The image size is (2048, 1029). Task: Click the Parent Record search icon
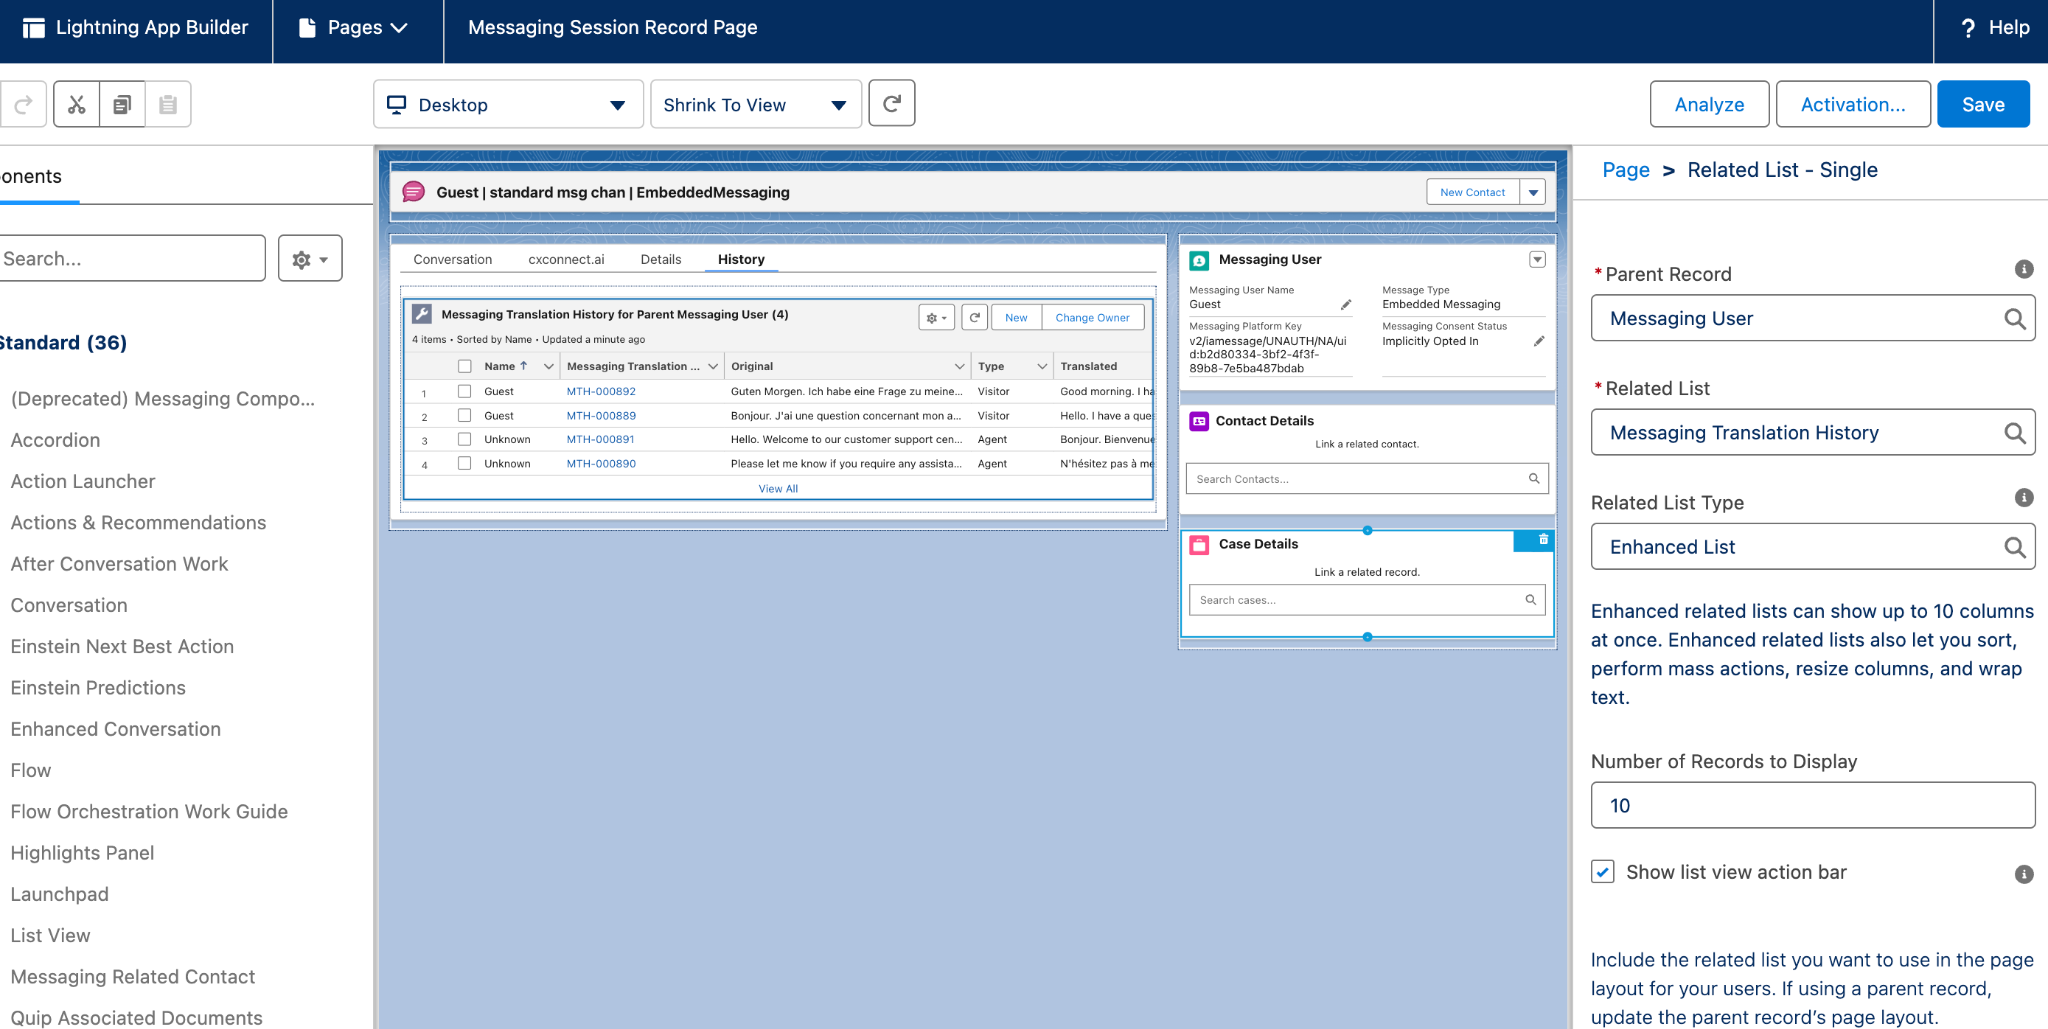2015,319
